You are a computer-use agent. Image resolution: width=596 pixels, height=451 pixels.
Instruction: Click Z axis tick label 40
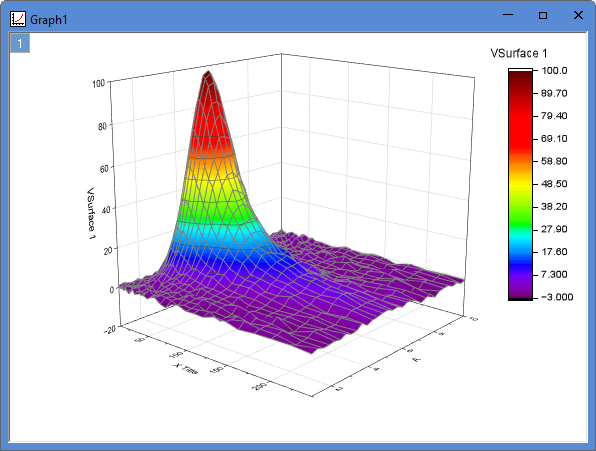point(106,209)
